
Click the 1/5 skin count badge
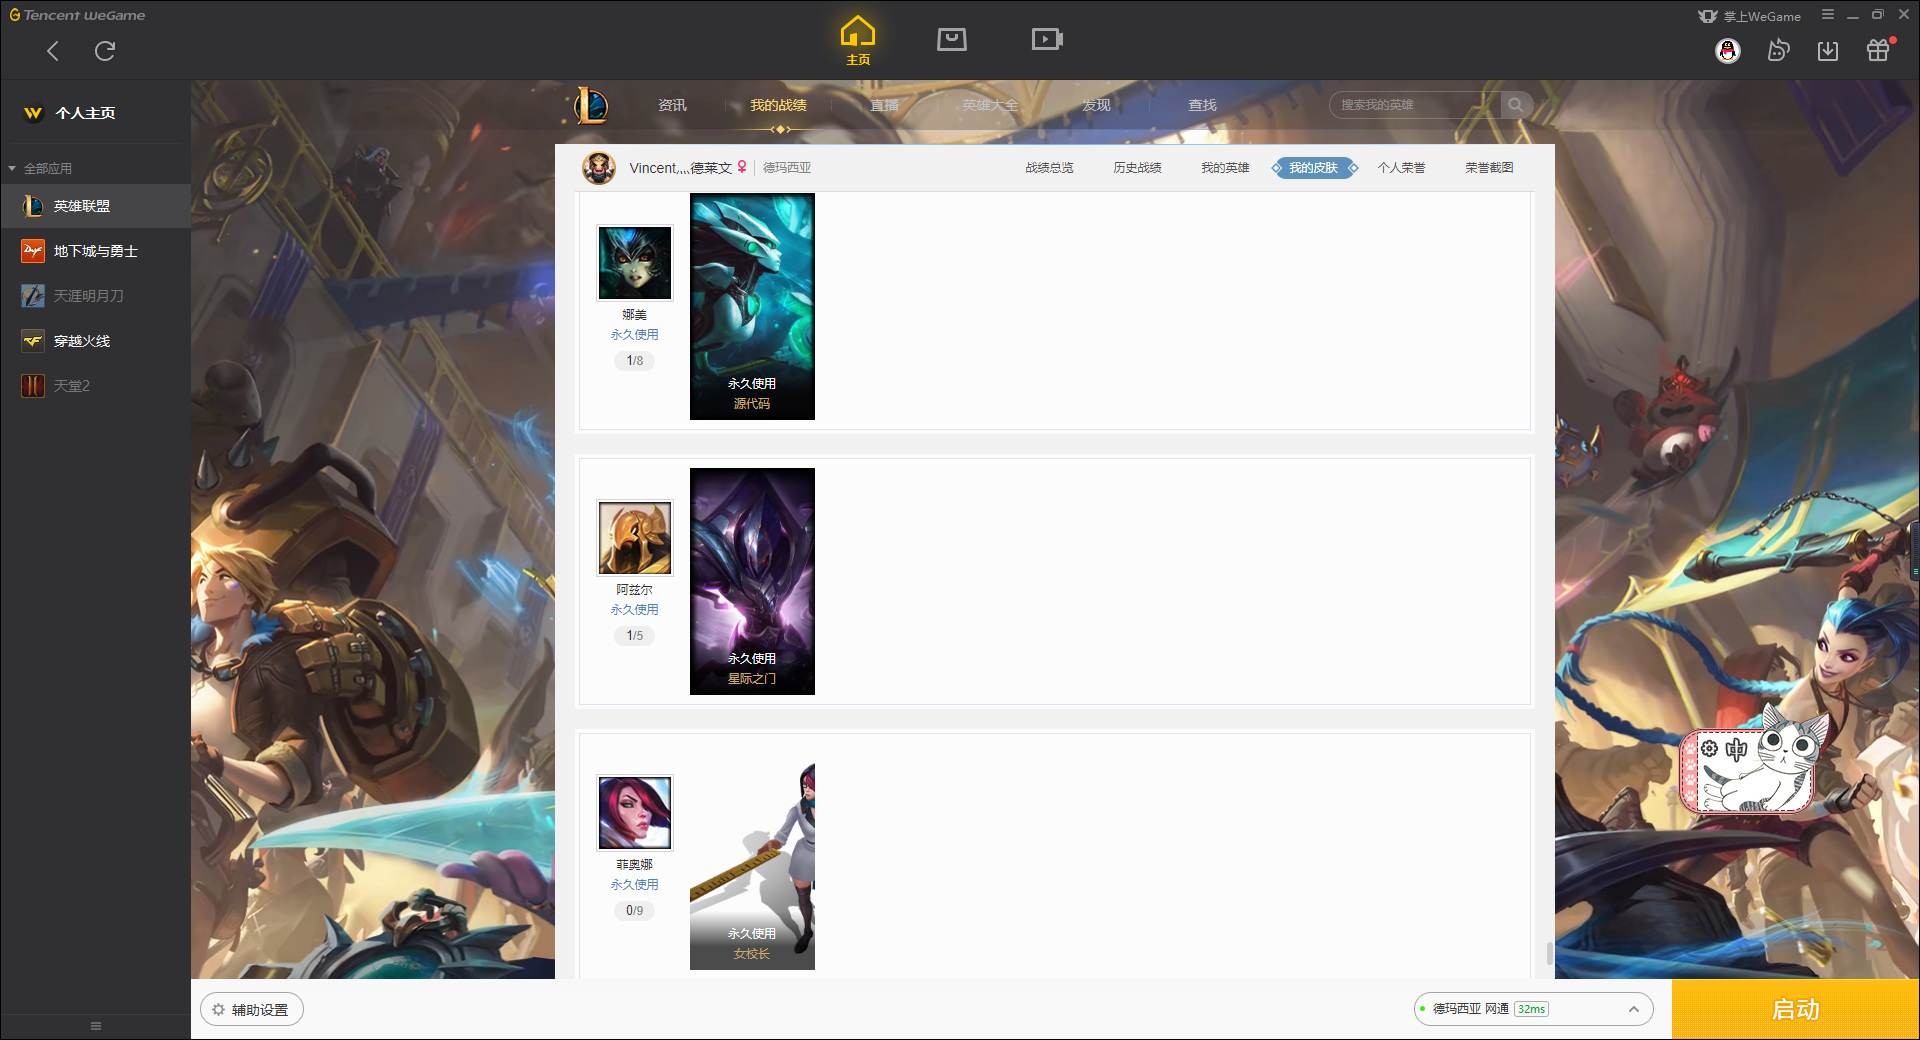coord(635,636)
